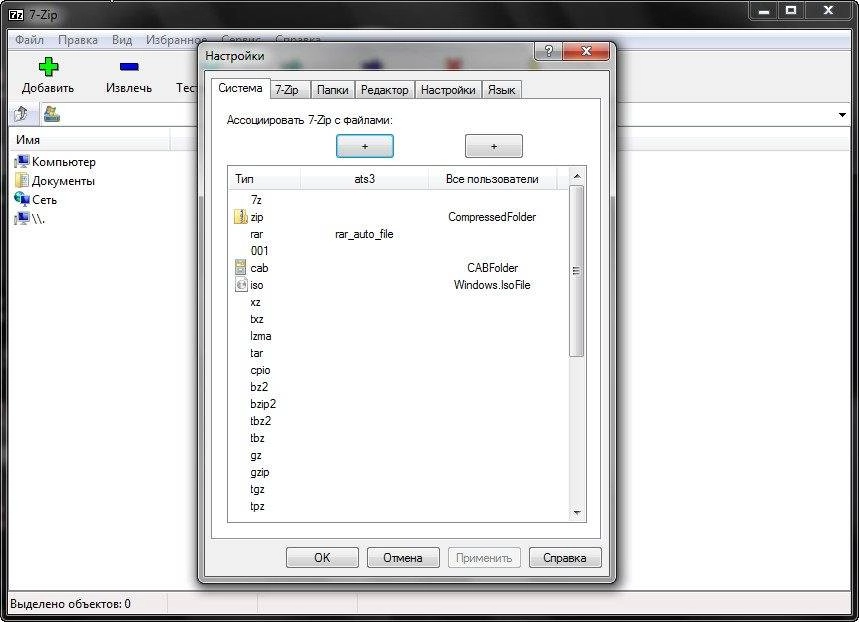Open the Настройки tab in dialog
Viewport: 859px width, 622px height.
tap(448, 90)
